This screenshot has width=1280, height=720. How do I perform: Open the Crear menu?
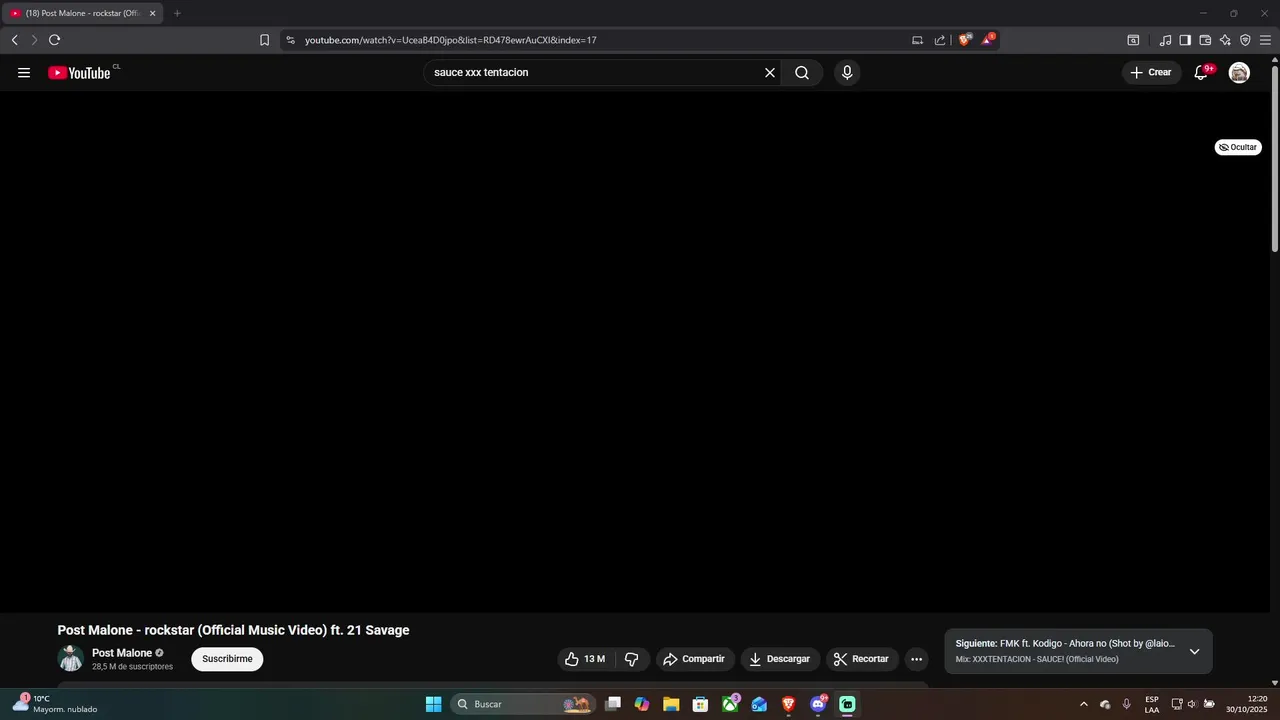pyautogui.click(x=1151, y=73)
